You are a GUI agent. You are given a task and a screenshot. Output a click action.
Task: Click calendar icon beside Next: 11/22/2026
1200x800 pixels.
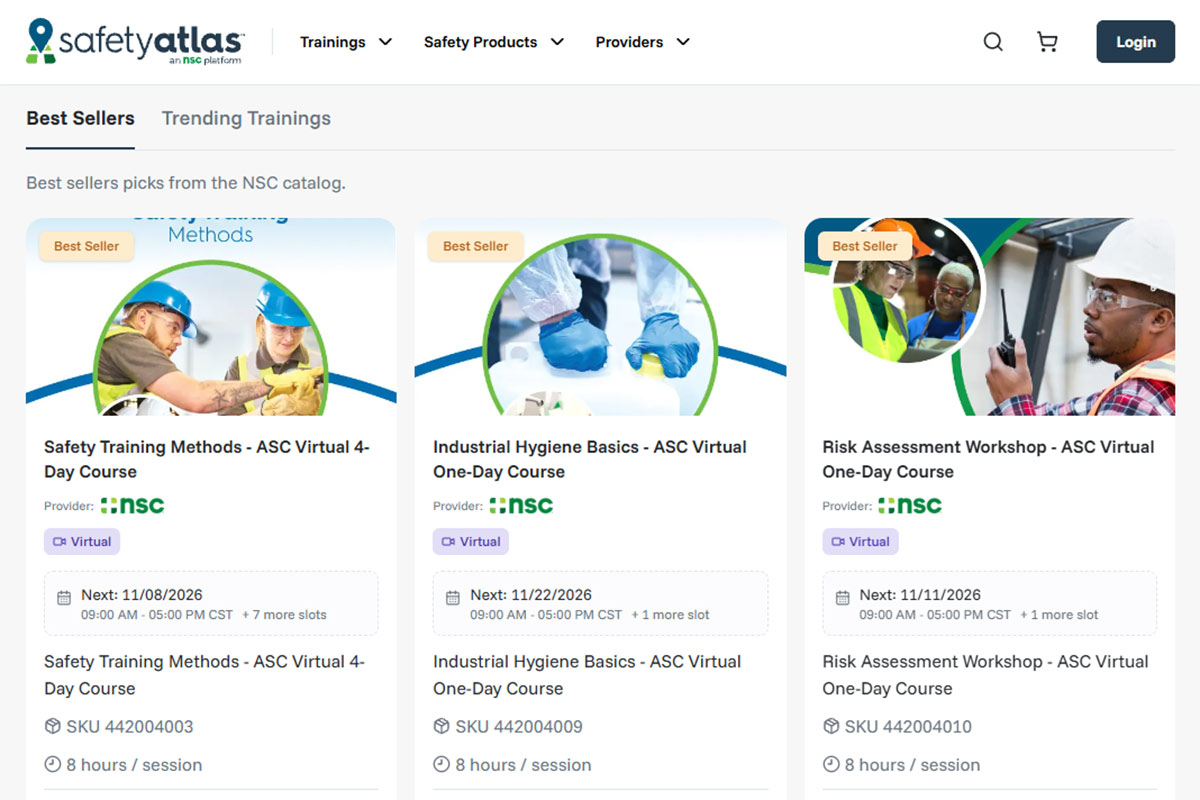pos(453,598)
